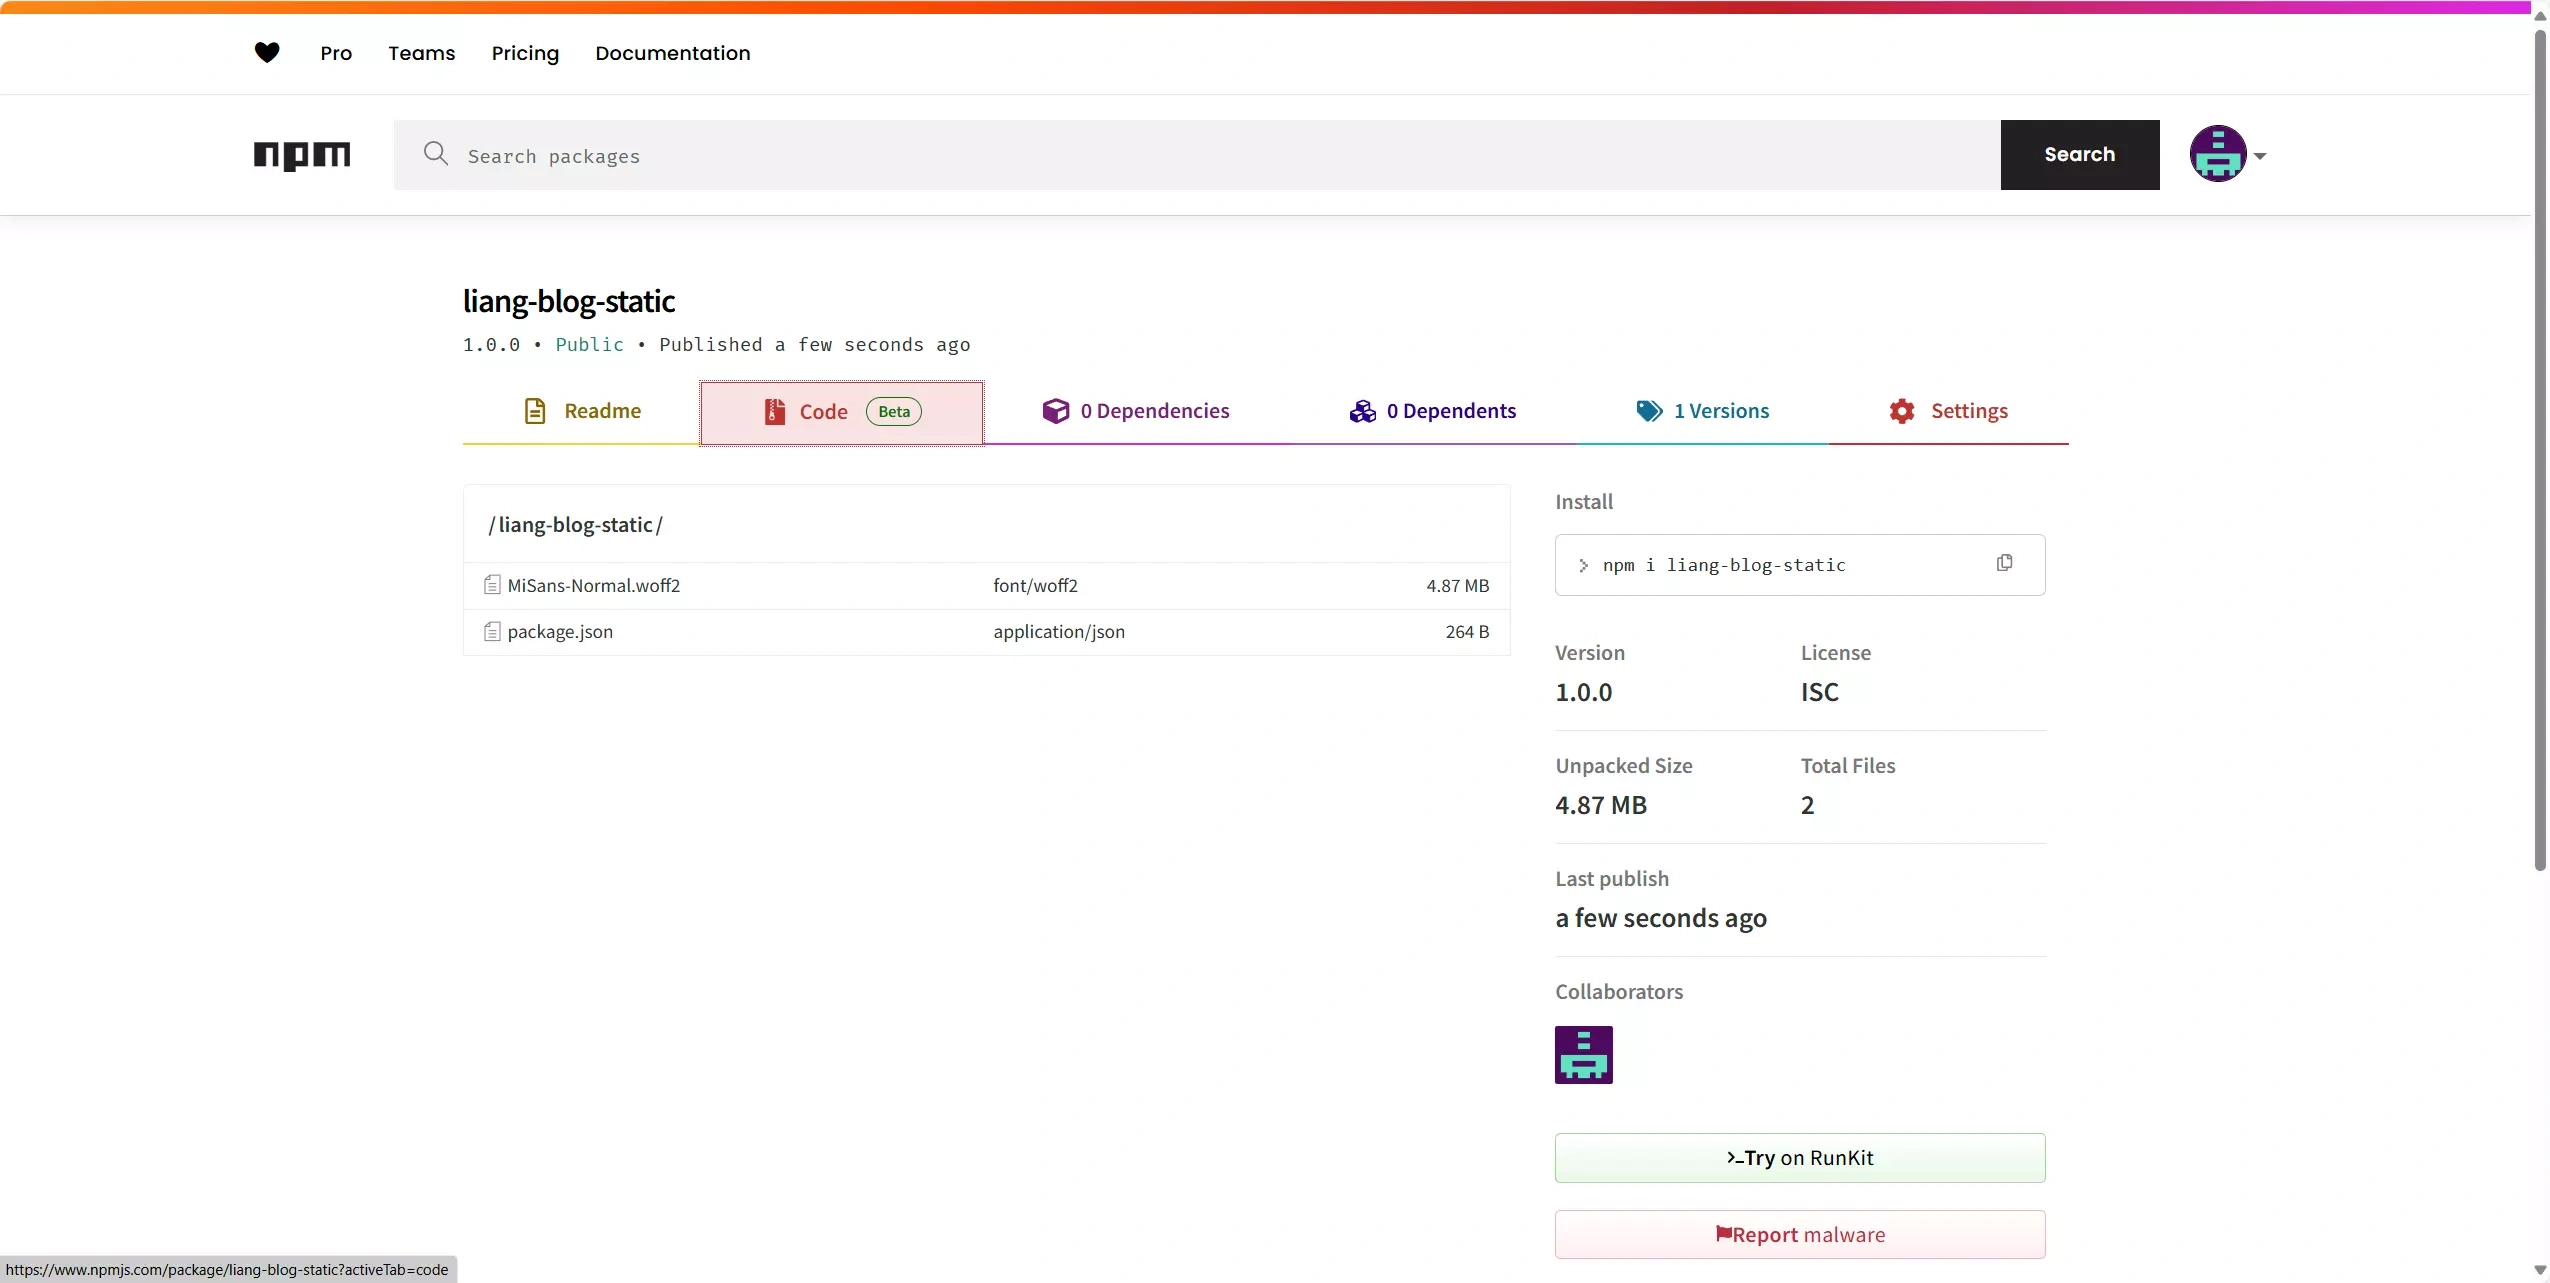The image size is (2550, 1283).
Task: Open the package.json file
Action: 560,632
